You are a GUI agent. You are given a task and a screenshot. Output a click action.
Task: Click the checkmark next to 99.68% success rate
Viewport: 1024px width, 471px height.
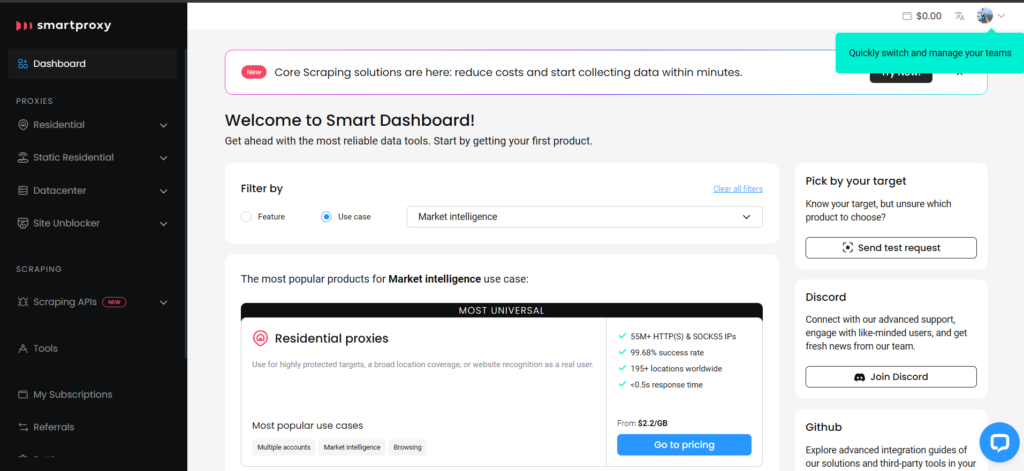pyautogui.click(x=622, y=352)
